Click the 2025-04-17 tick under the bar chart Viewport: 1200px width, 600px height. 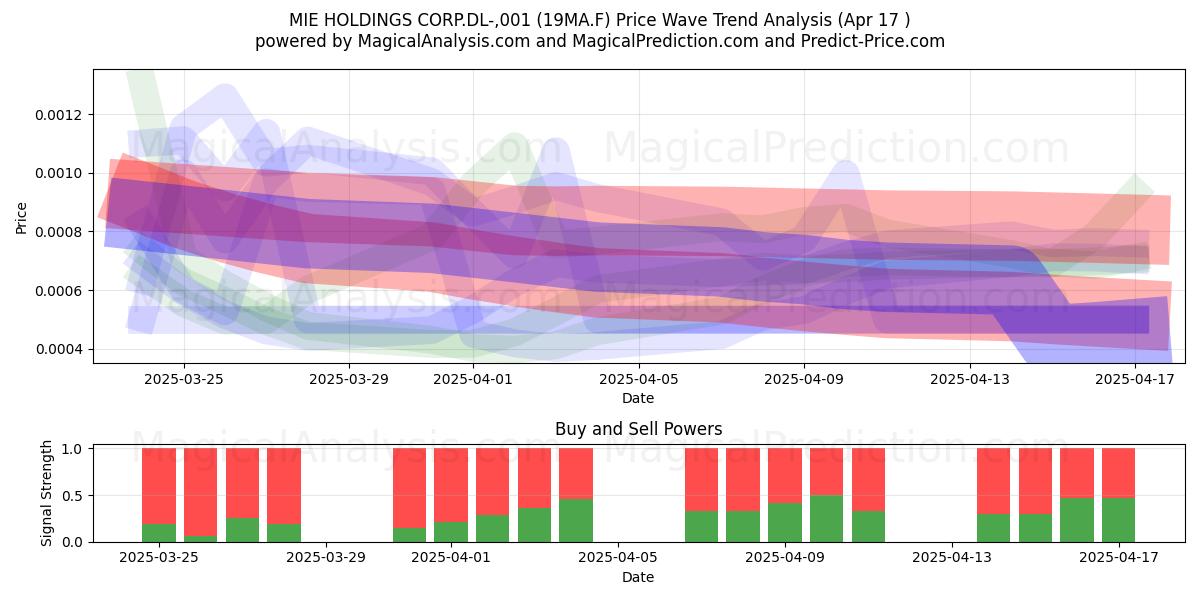[1119, 558]
